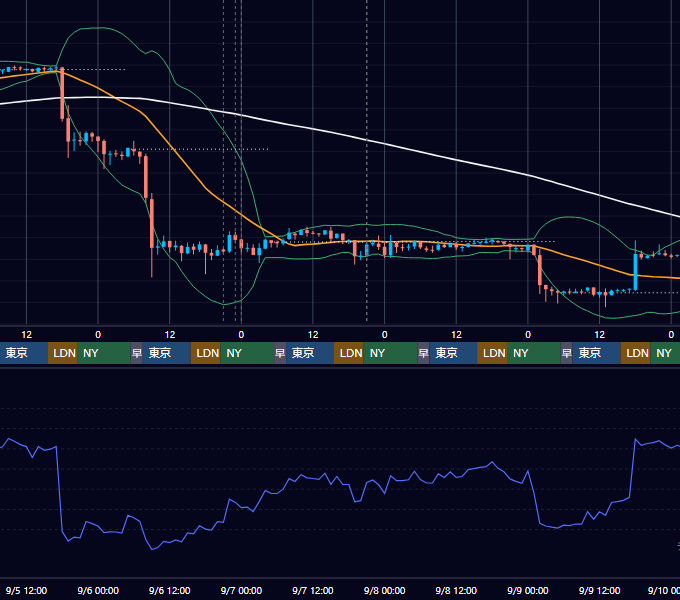680x600 pixels.
Task: Click the tall blue candle on 9/9 LDN open
Action: 635,271
